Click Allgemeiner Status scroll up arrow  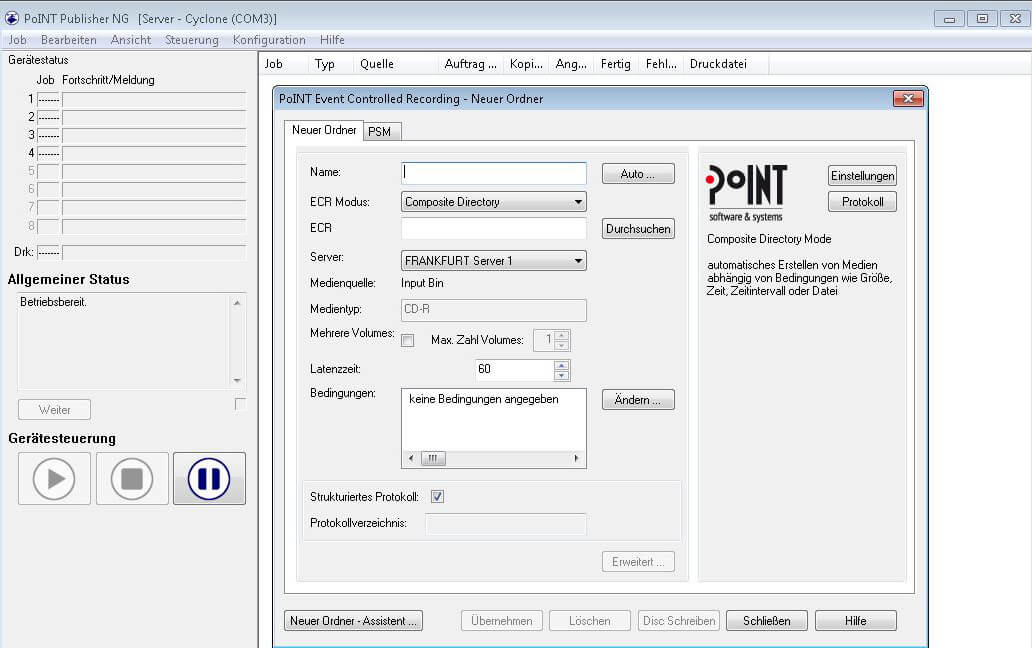point(237,303)
